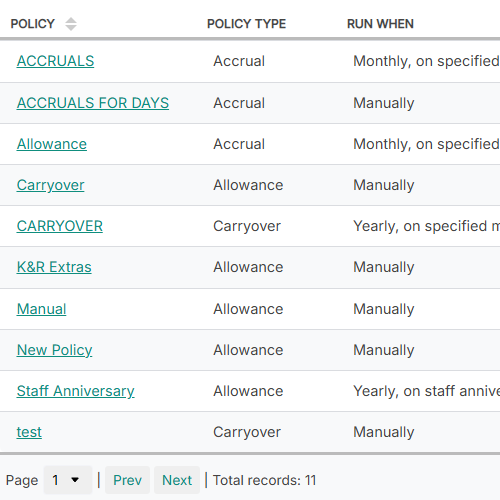Click Carryover type in uppercase CARRYOVER row

(x=247, y=226)
